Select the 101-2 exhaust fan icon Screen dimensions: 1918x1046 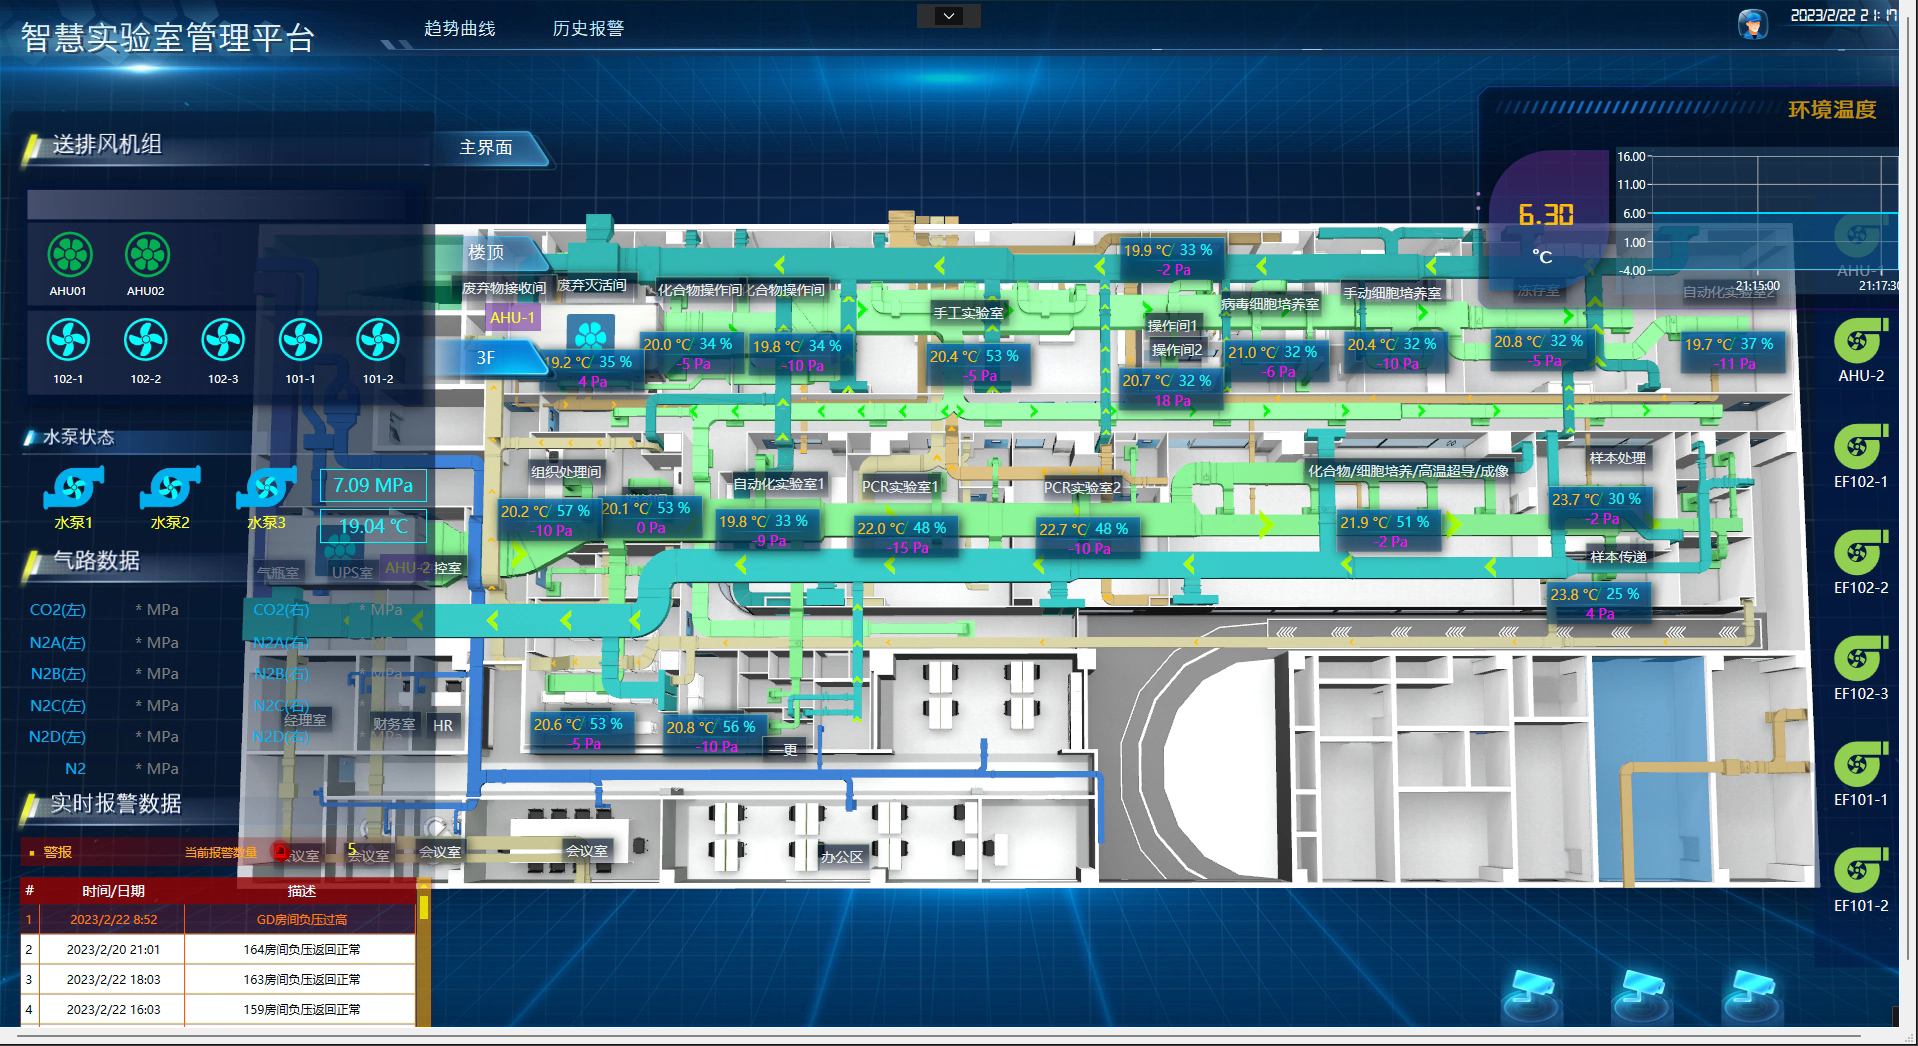tap(378, 341)
